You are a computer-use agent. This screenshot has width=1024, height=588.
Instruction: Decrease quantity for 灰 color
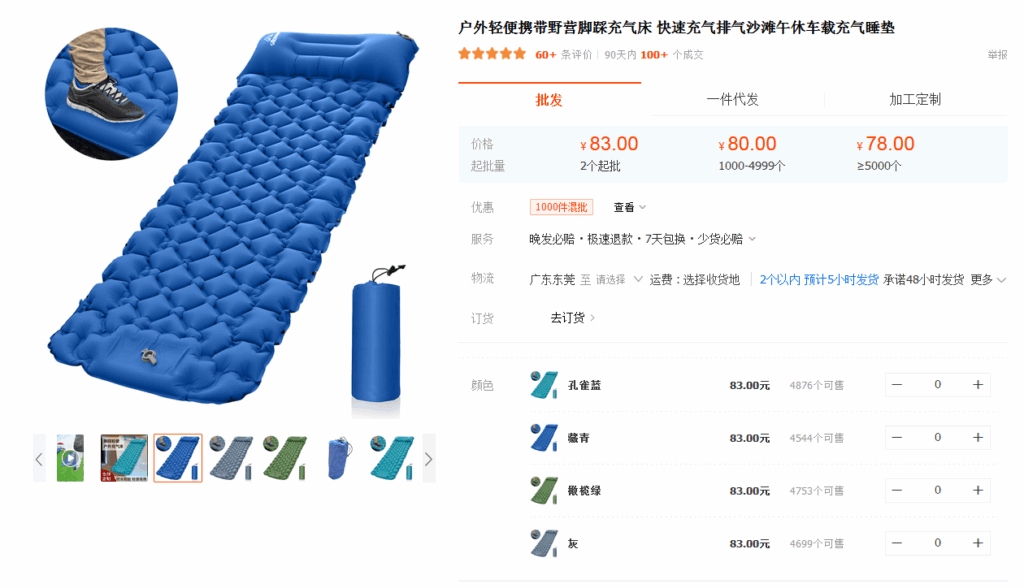click(x=897, y=544)
